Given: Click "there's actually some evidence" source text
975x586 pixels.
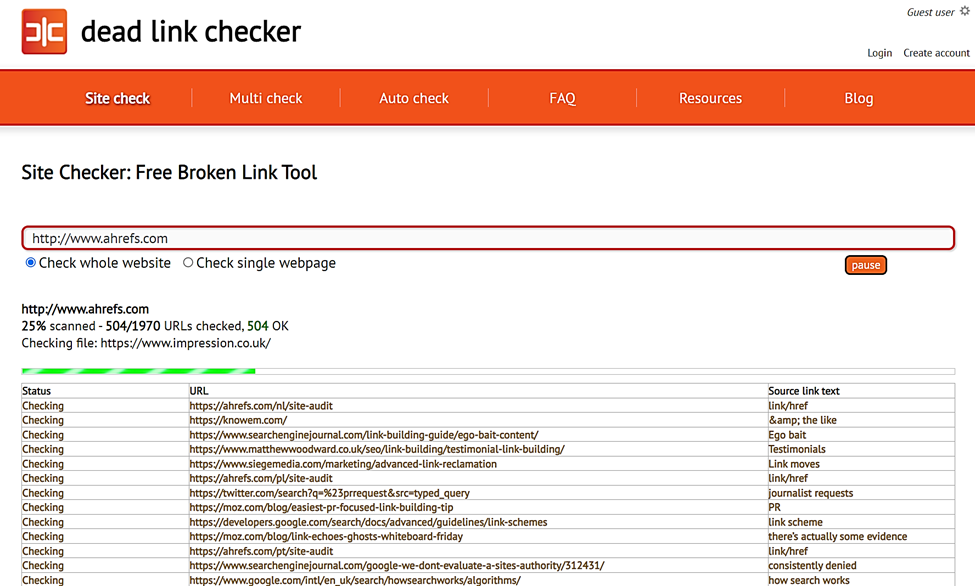Looking at the screenshot, I should (838, 537).
